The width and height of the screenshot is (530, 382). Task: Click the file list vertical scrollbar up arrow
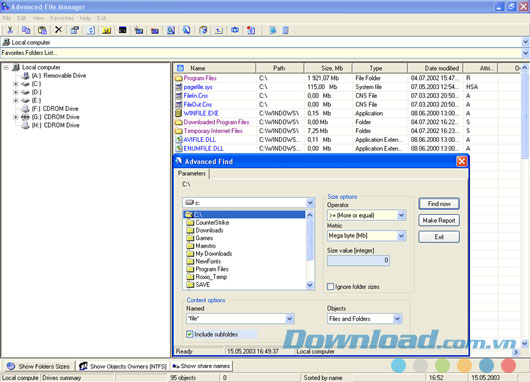(525, 68)
